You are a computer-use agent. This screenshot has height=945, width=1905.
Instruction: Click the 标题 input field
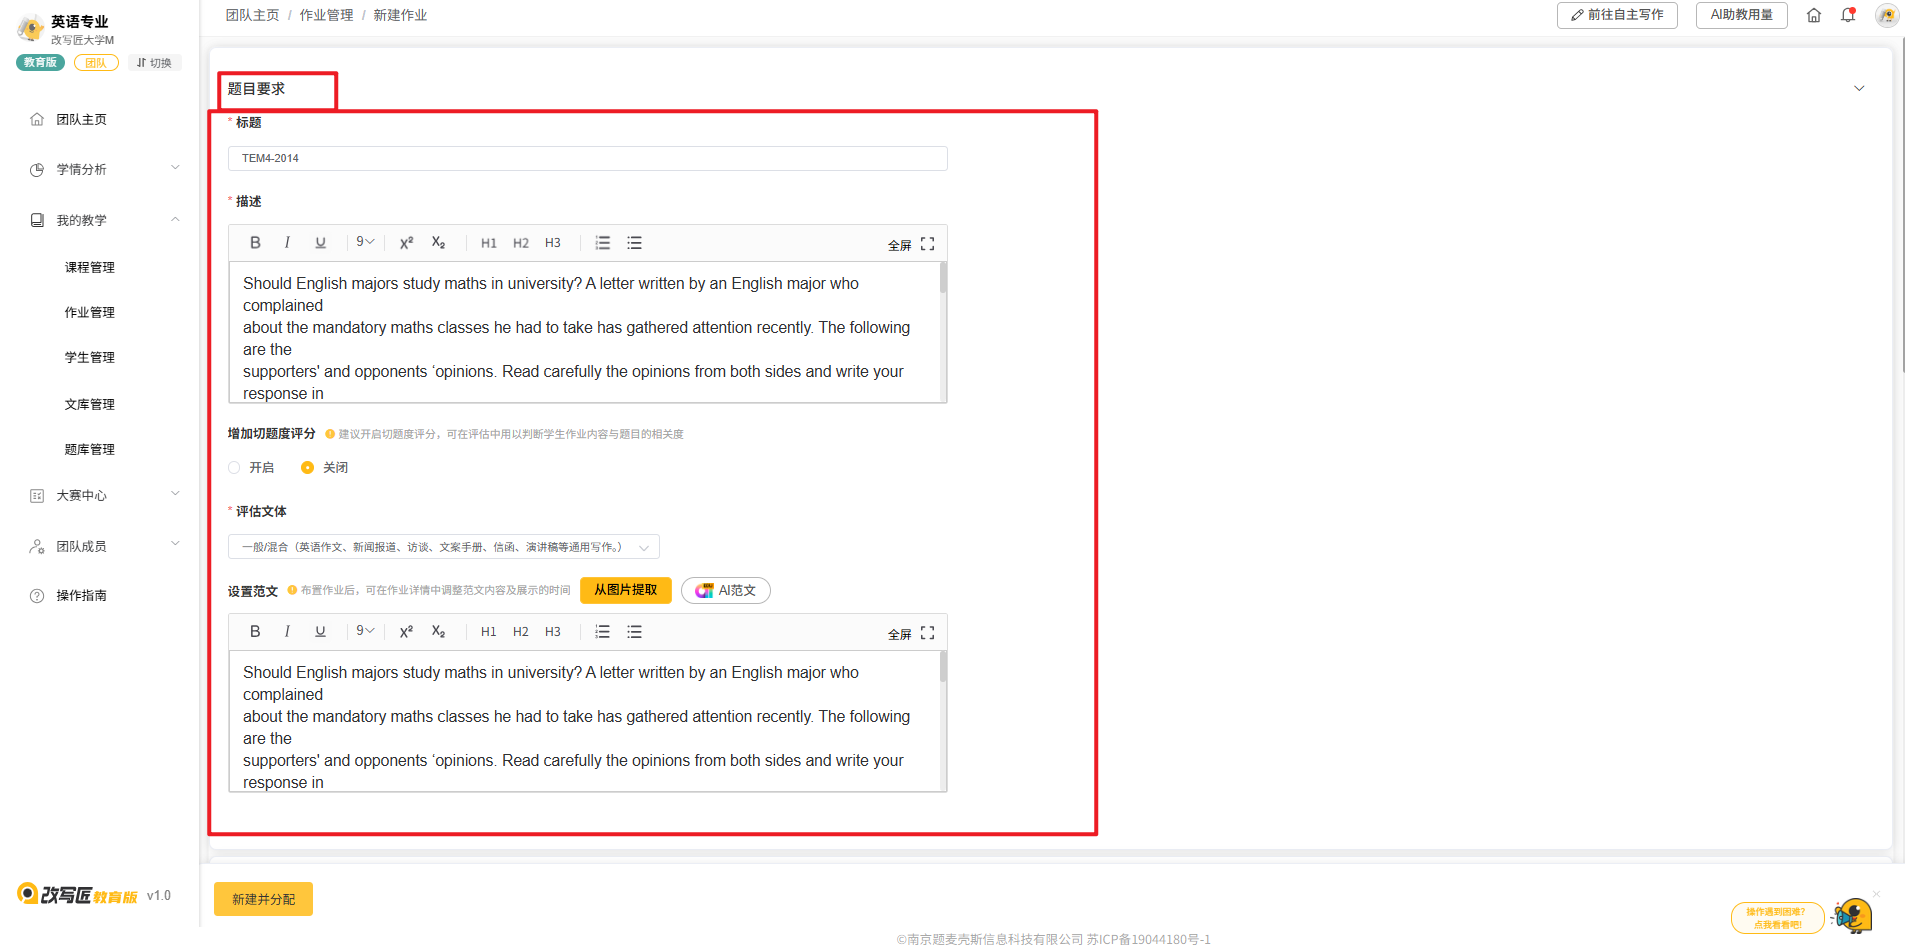coord(587,158)
